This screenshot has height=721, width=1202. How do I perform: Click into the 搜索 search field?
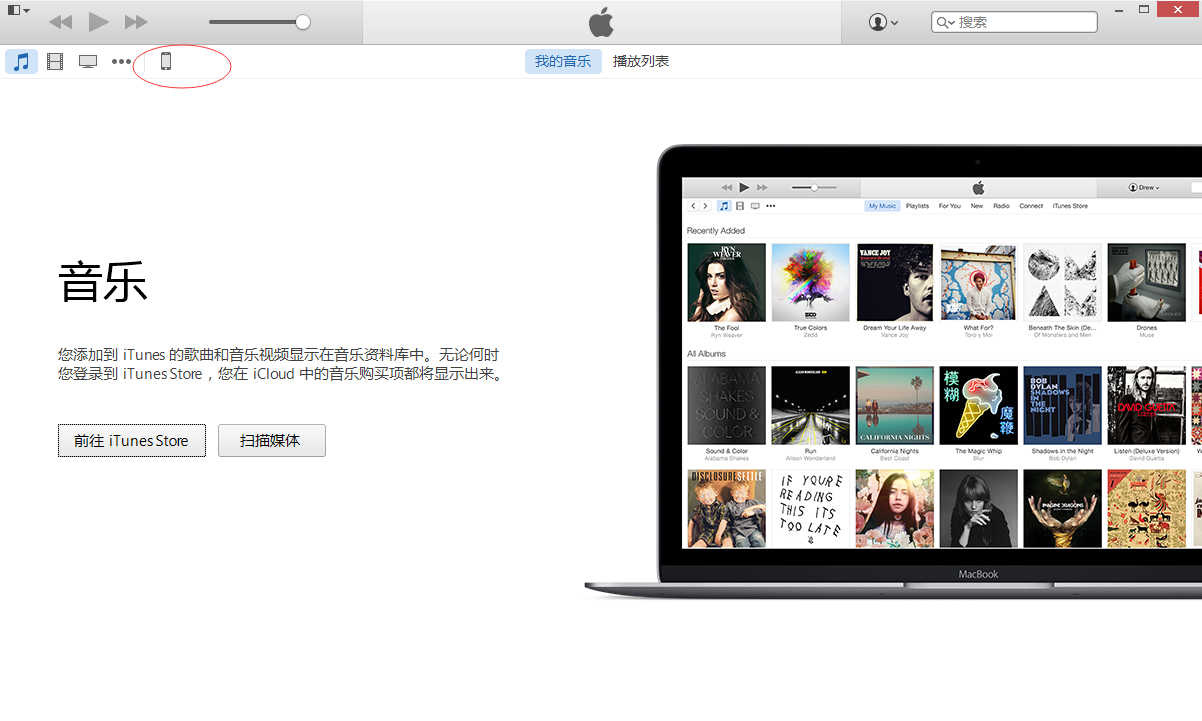point(1014,21)
